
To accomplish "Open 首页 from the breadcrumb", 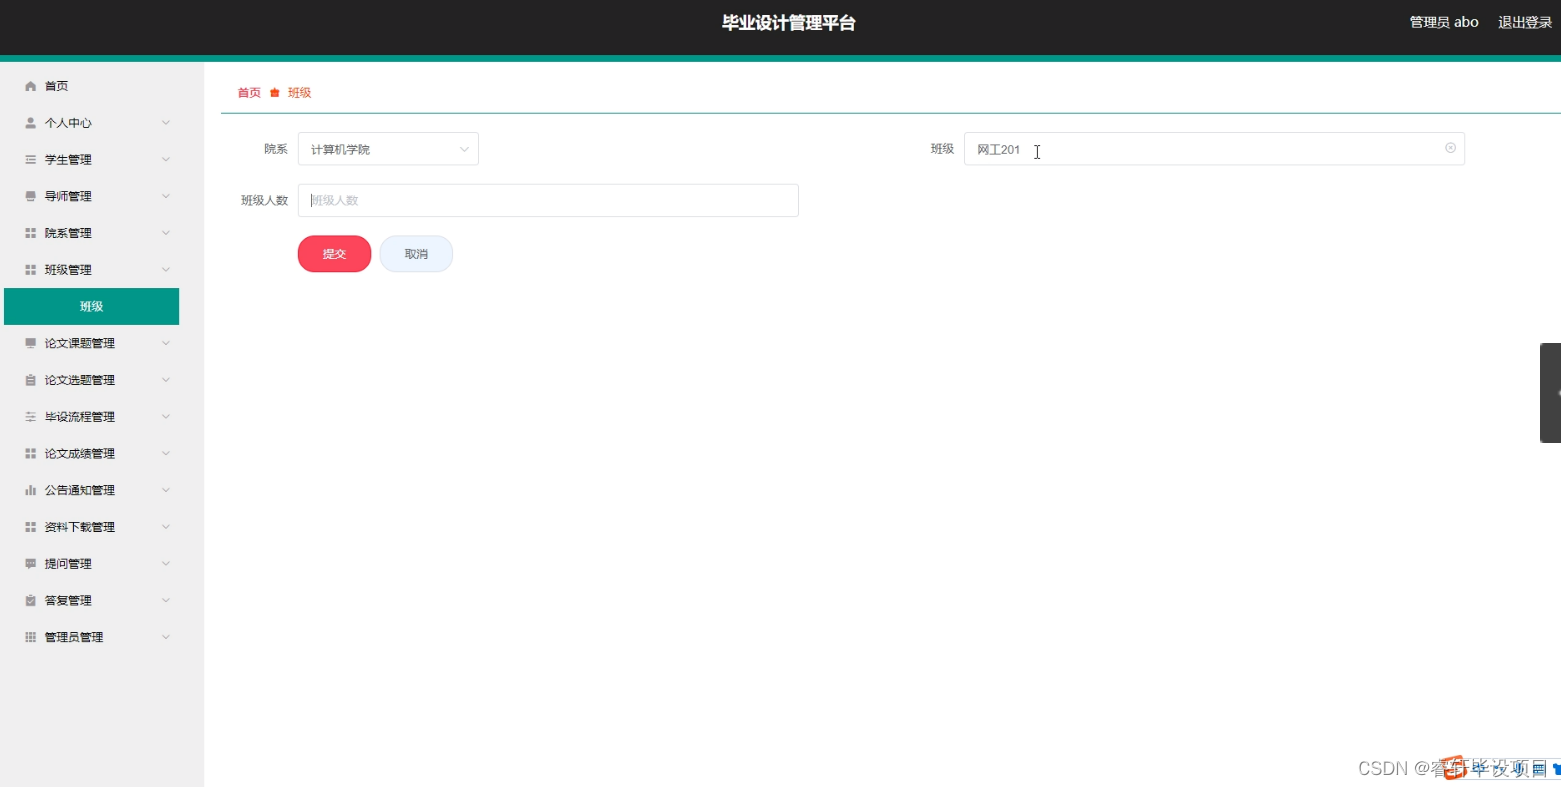I will click(248, 91).
